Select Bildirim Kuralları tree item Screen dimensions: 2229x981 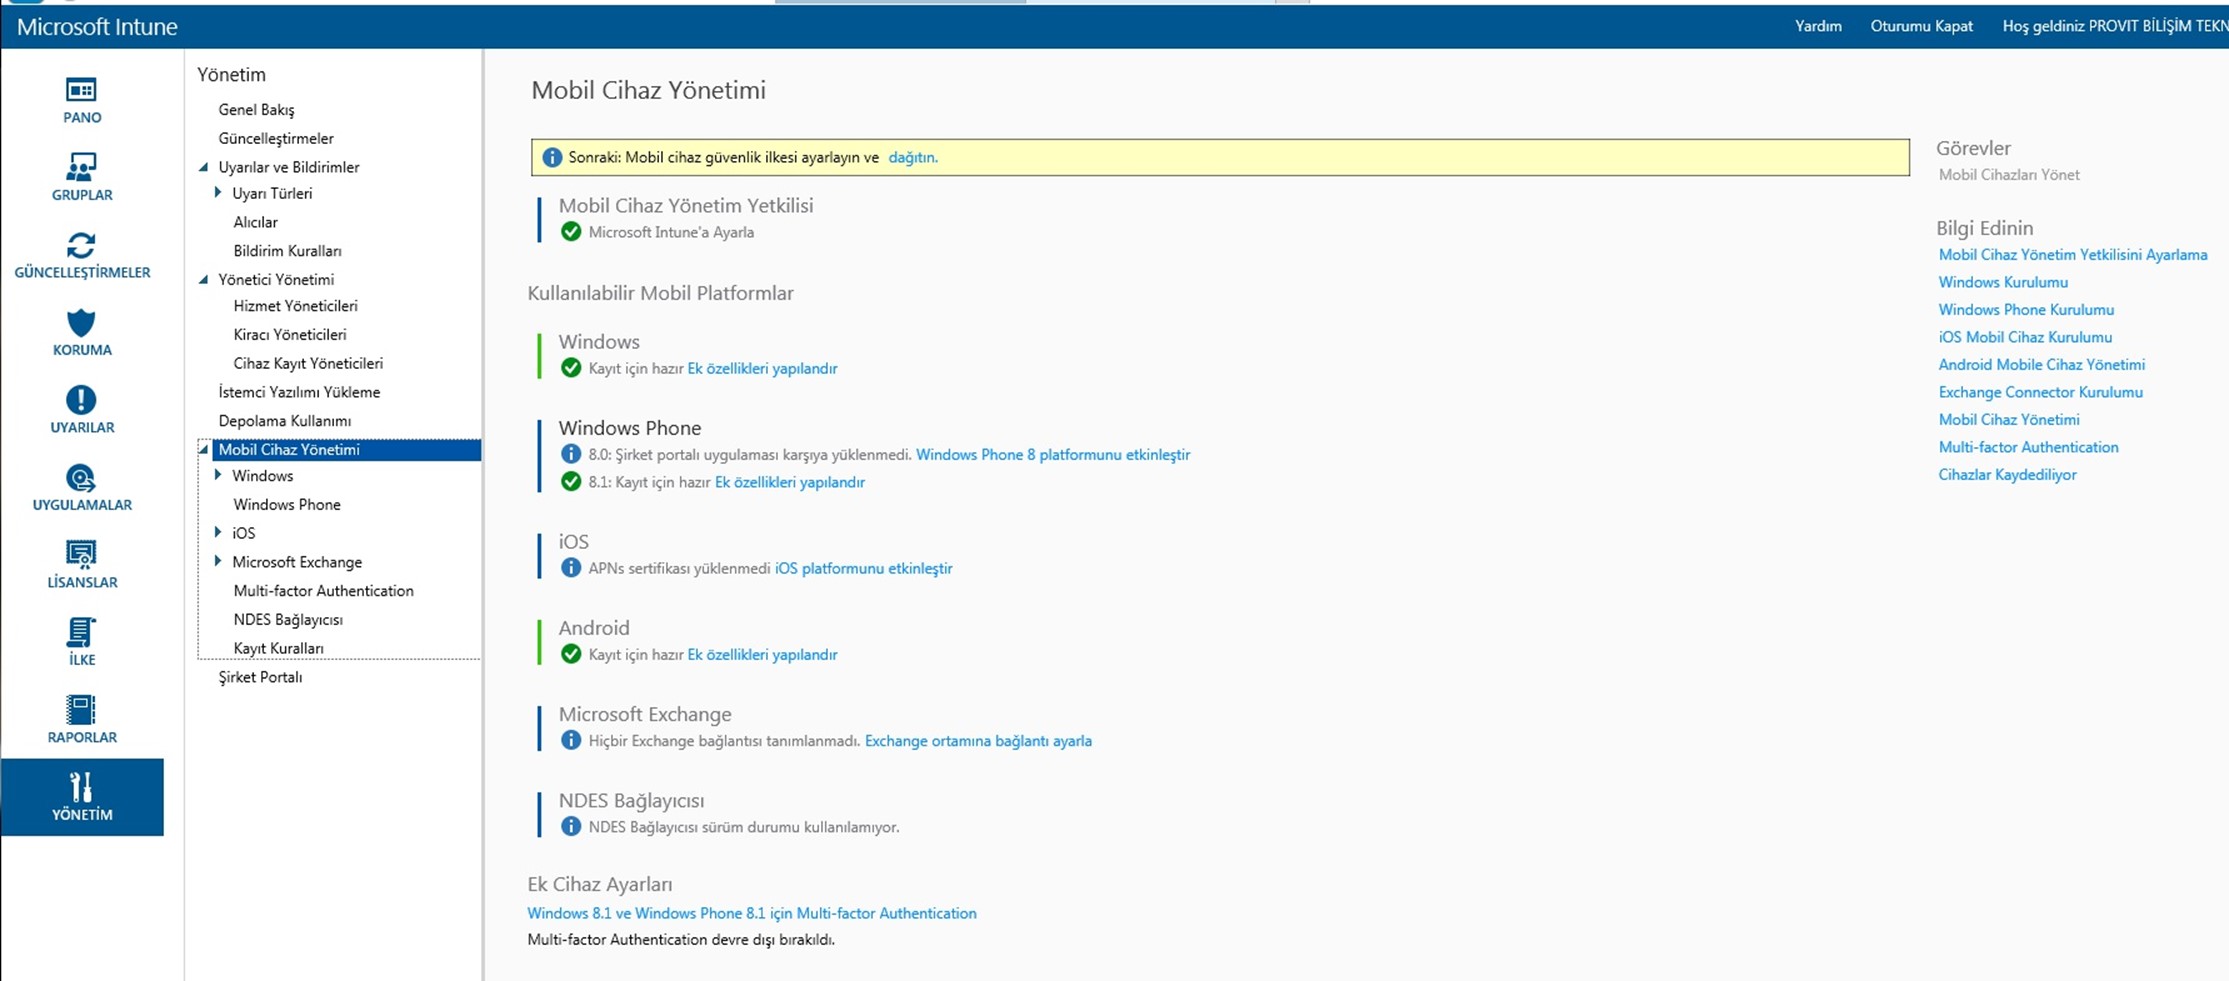pyautogui.click(x=287, y=251)
